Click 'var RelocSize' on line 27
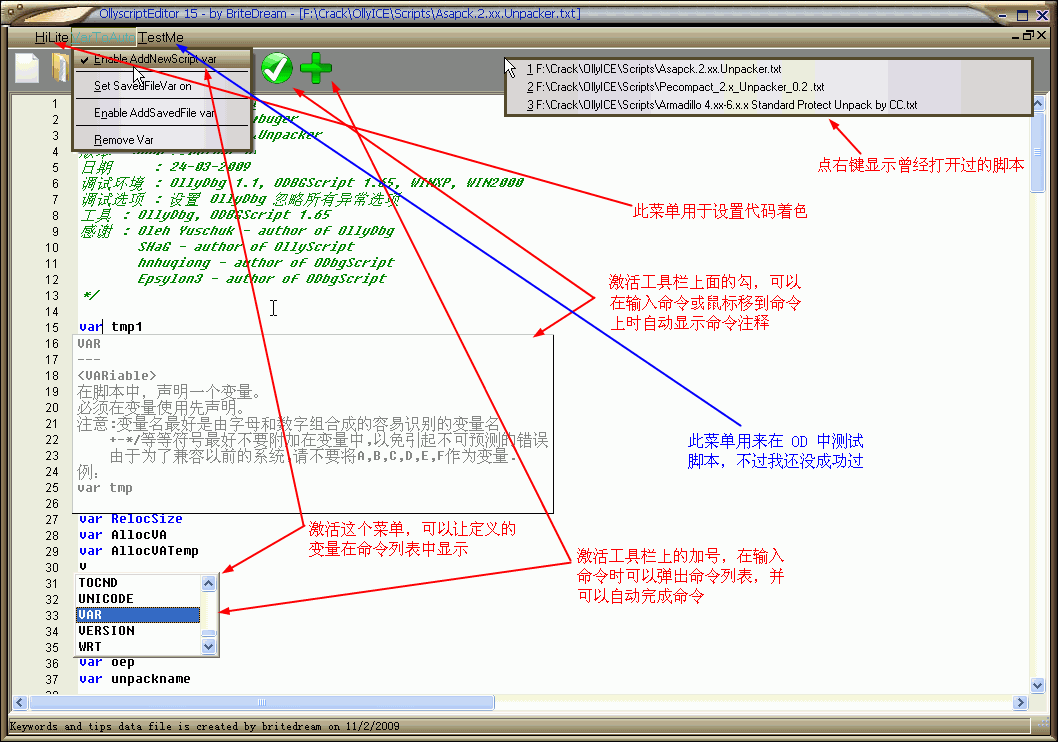The image size is (1058, 742). [131, 519]
